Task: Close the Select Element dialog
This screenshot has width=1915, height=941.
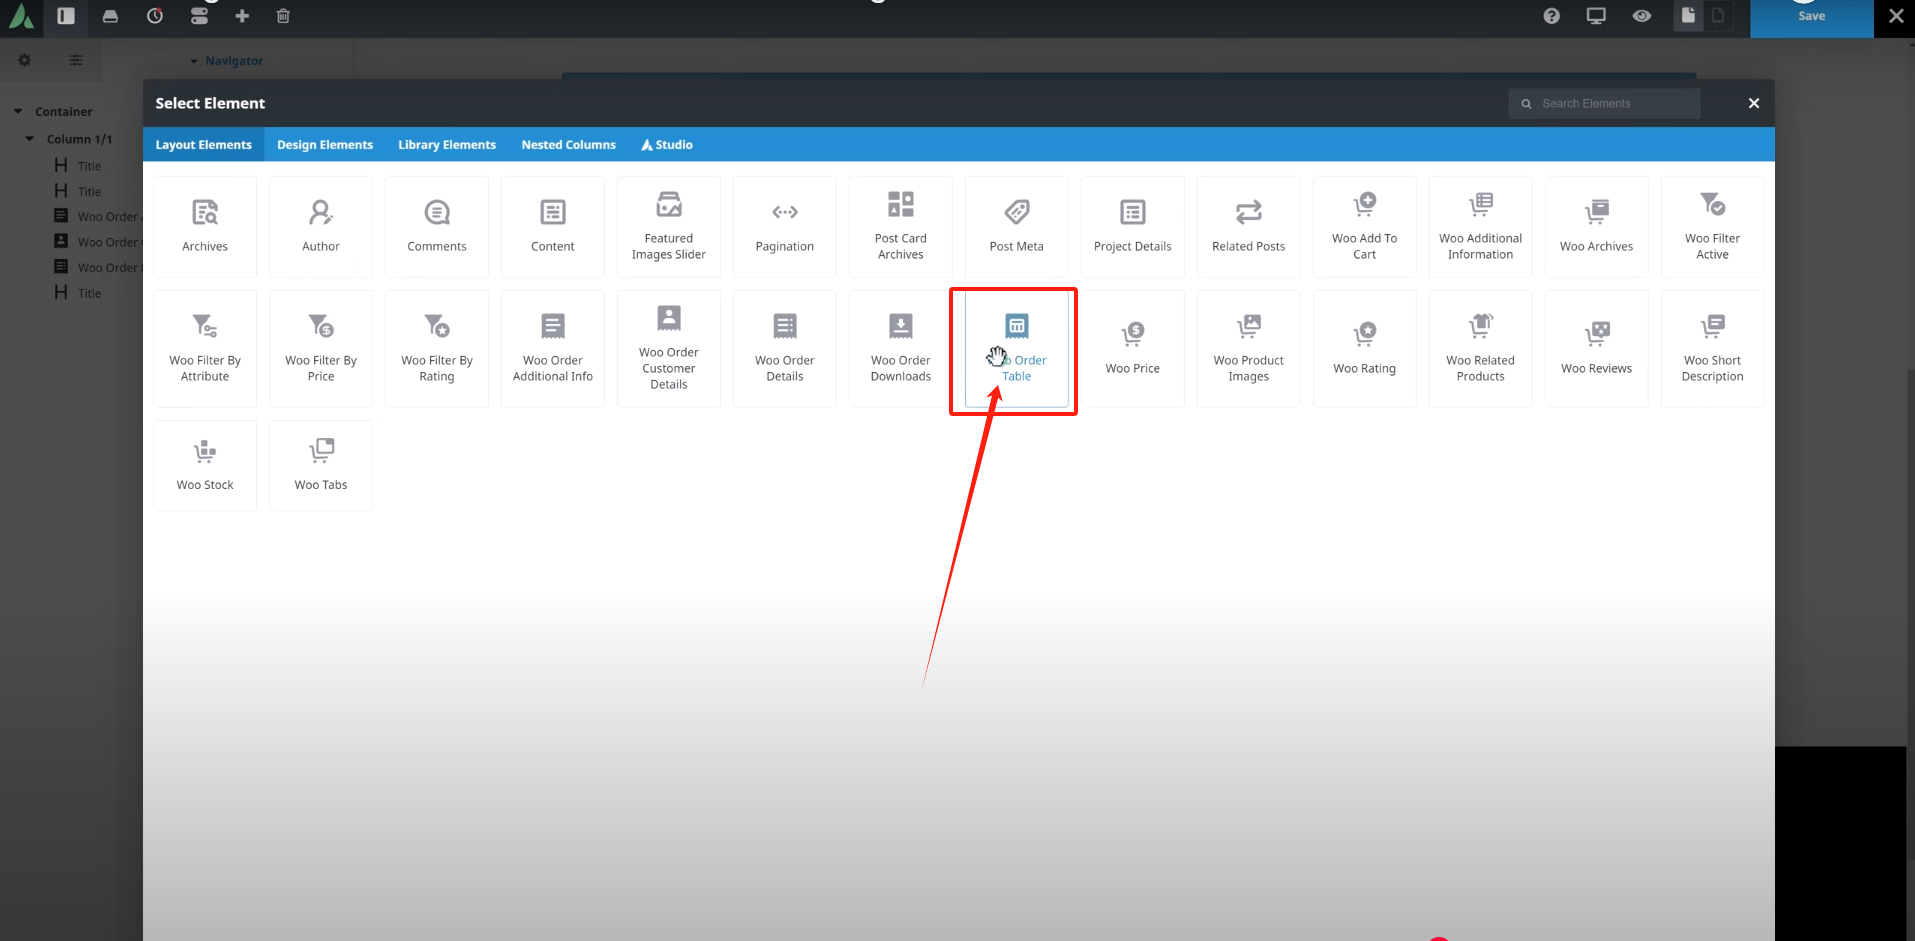Action: coord(1753,104)
